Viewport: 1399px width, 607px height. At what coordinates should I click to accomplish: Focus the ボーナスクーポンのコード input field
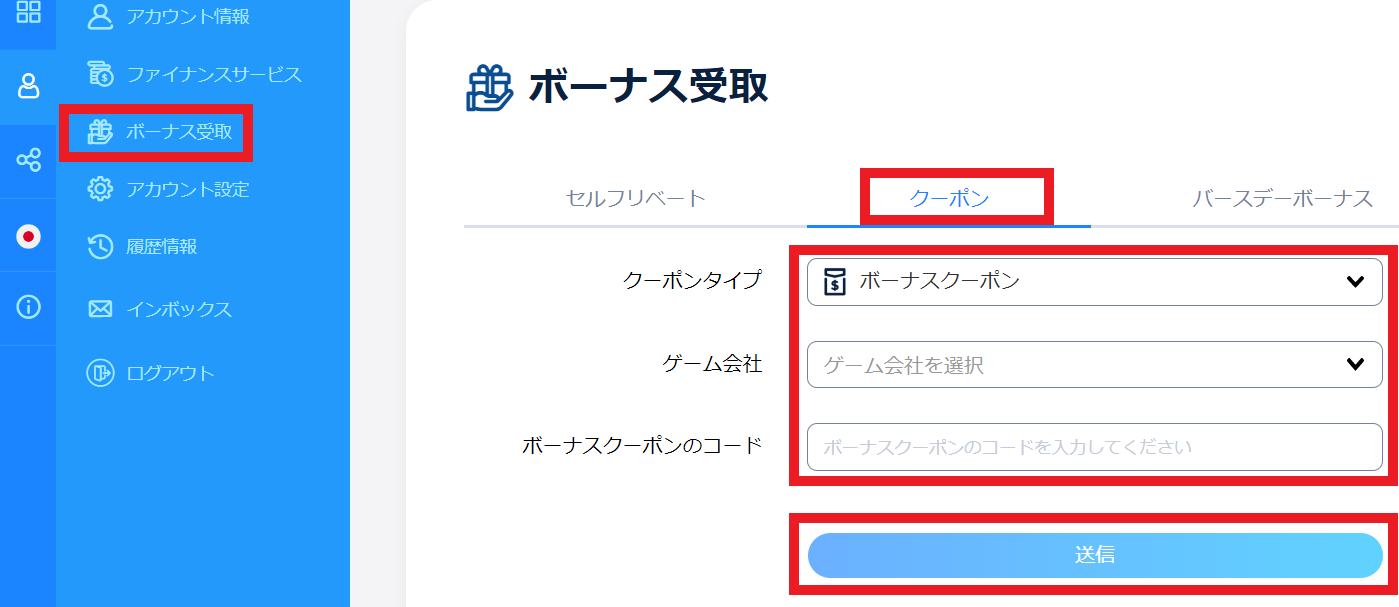pos(1094,447)
